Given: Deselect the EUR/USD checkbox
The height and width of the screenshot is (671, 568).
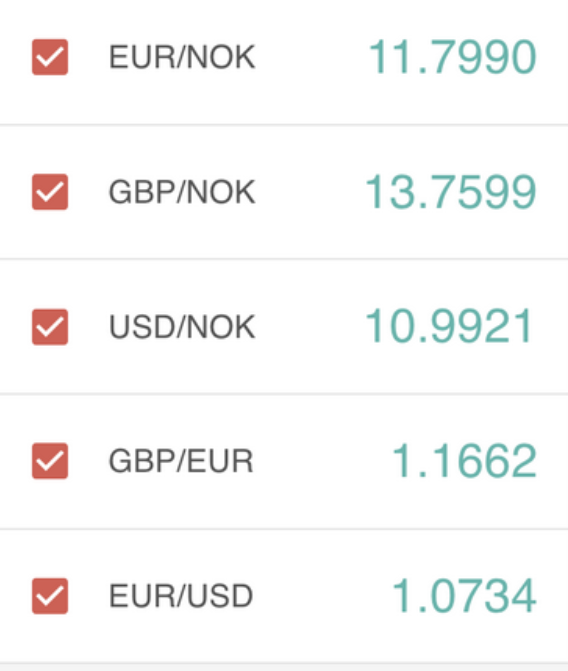Looking at the screenshot, I should [x=50, y=596].
